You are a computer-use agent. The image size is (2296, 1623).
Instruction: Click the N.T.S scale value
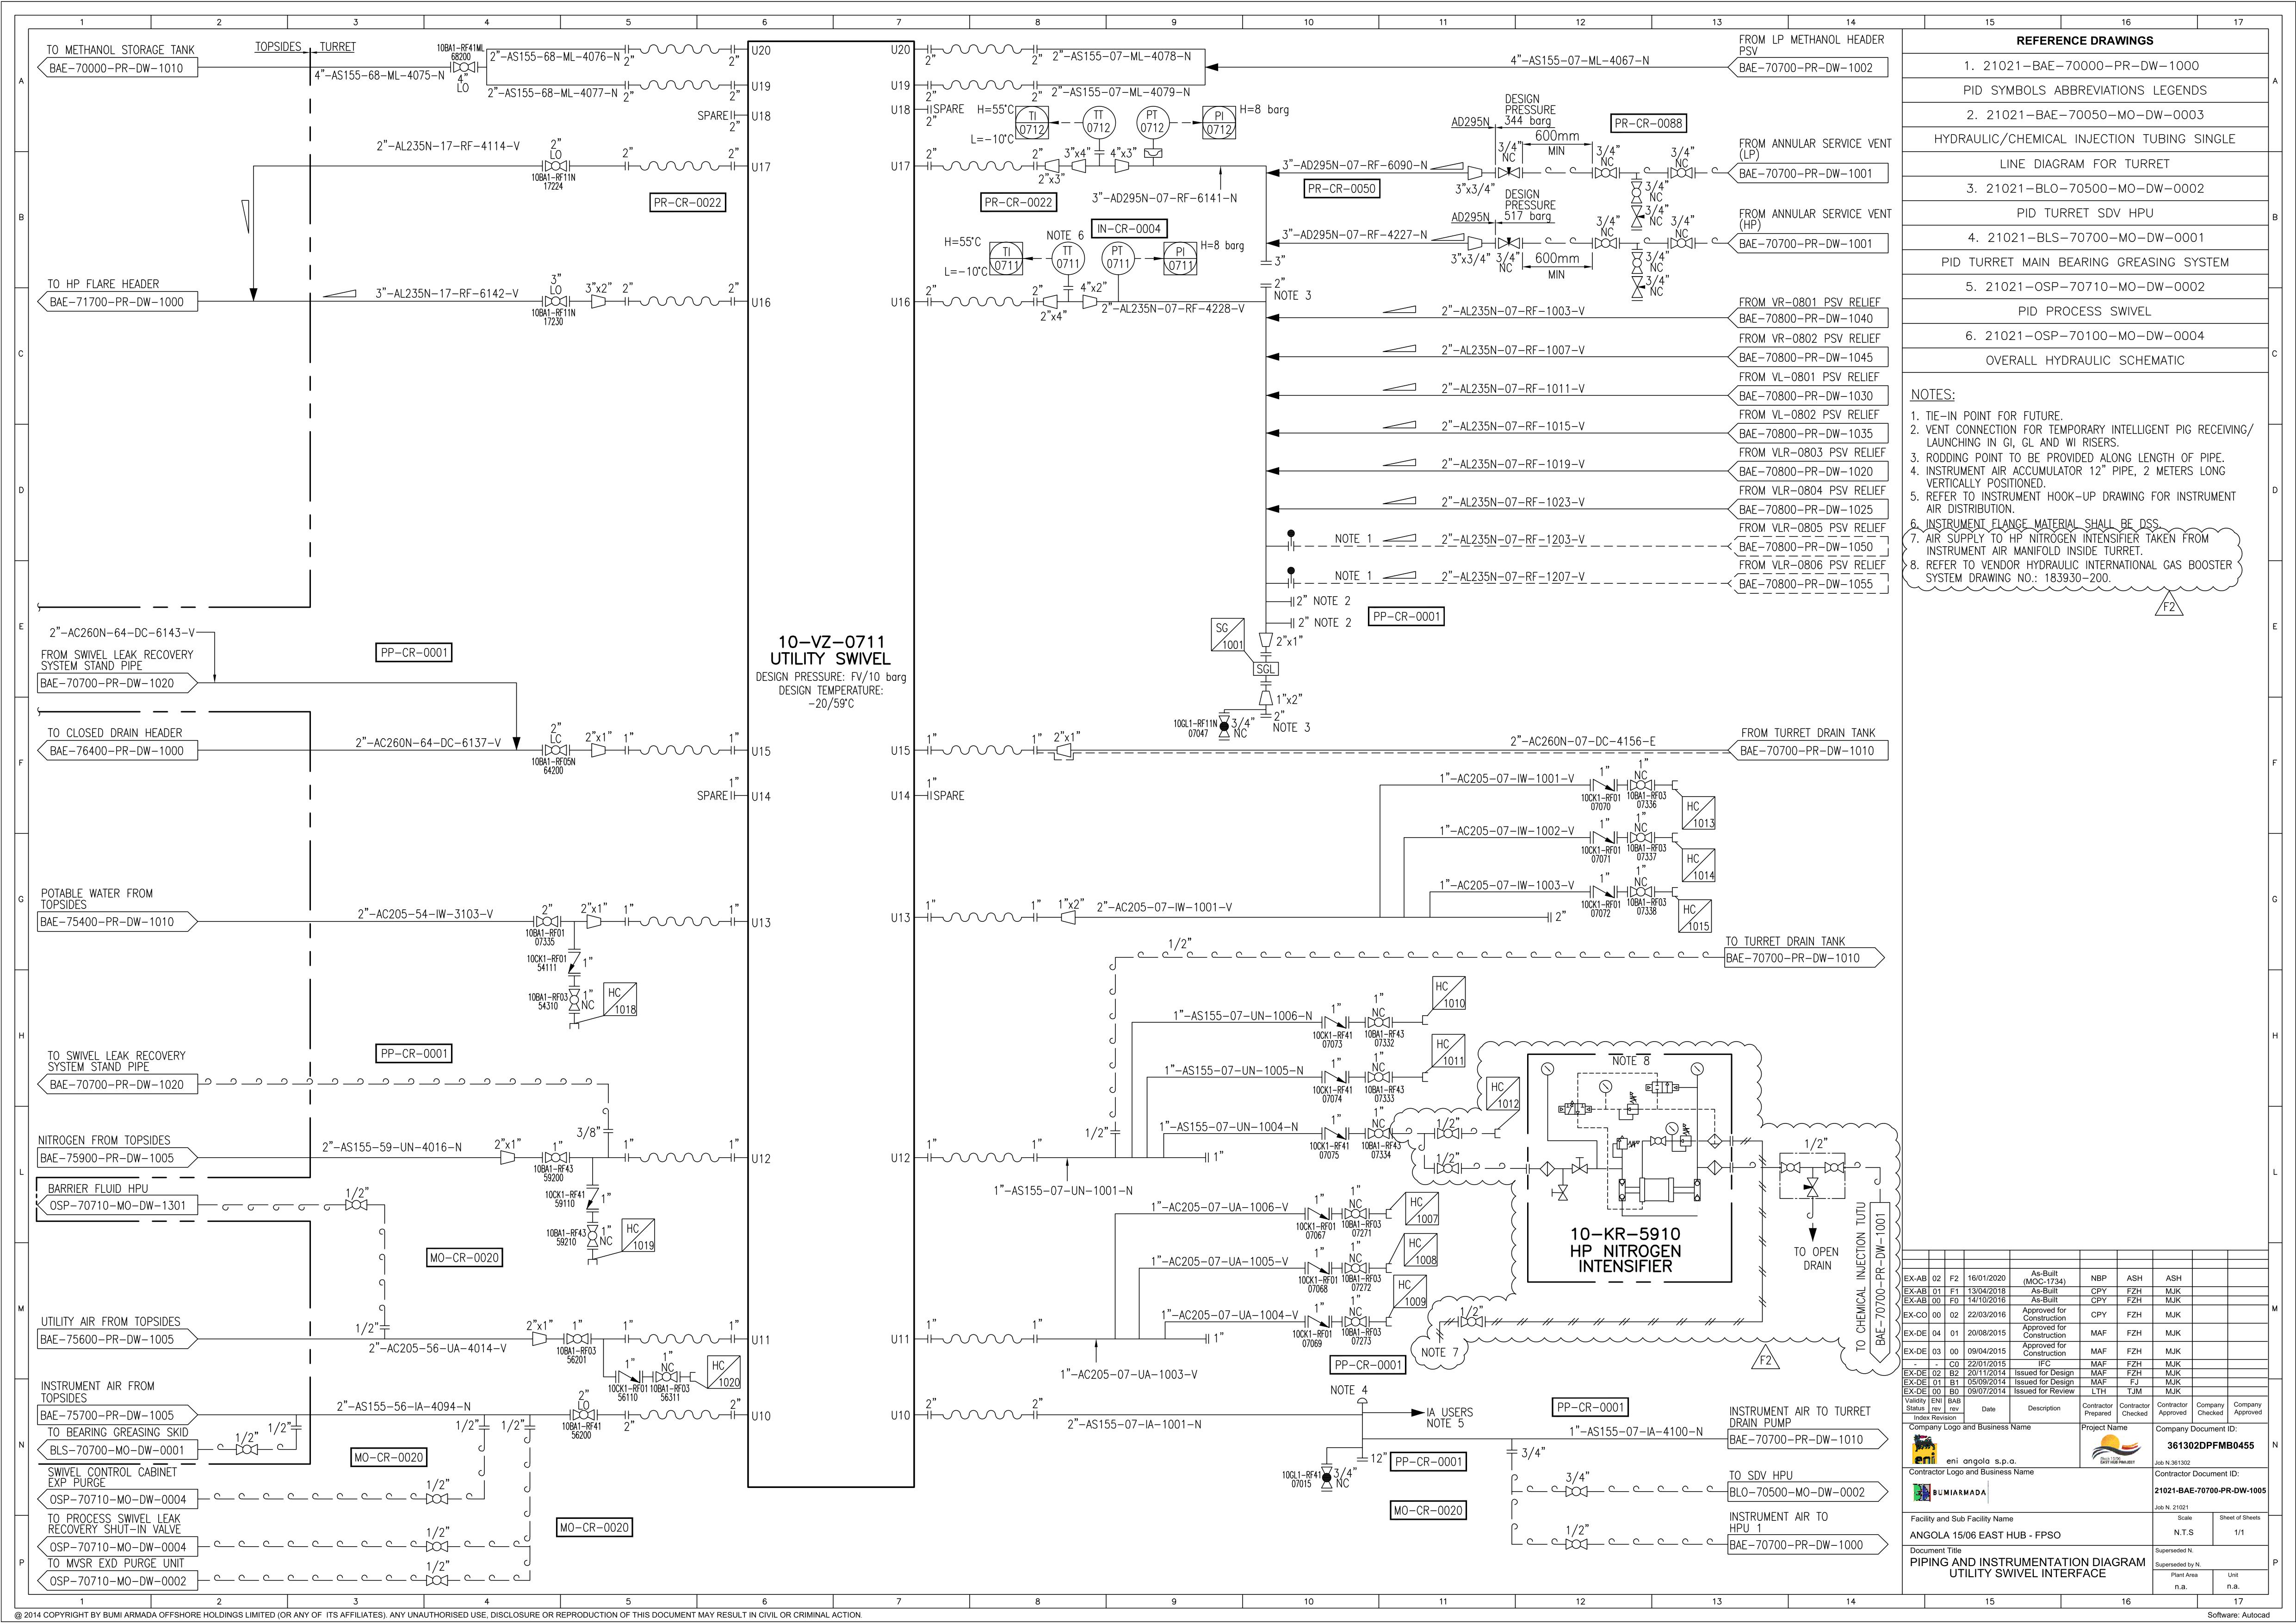click(x=2184, y=1532)
